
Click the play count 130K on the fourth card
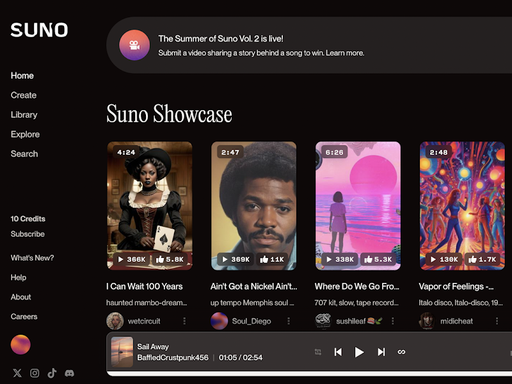444,259
